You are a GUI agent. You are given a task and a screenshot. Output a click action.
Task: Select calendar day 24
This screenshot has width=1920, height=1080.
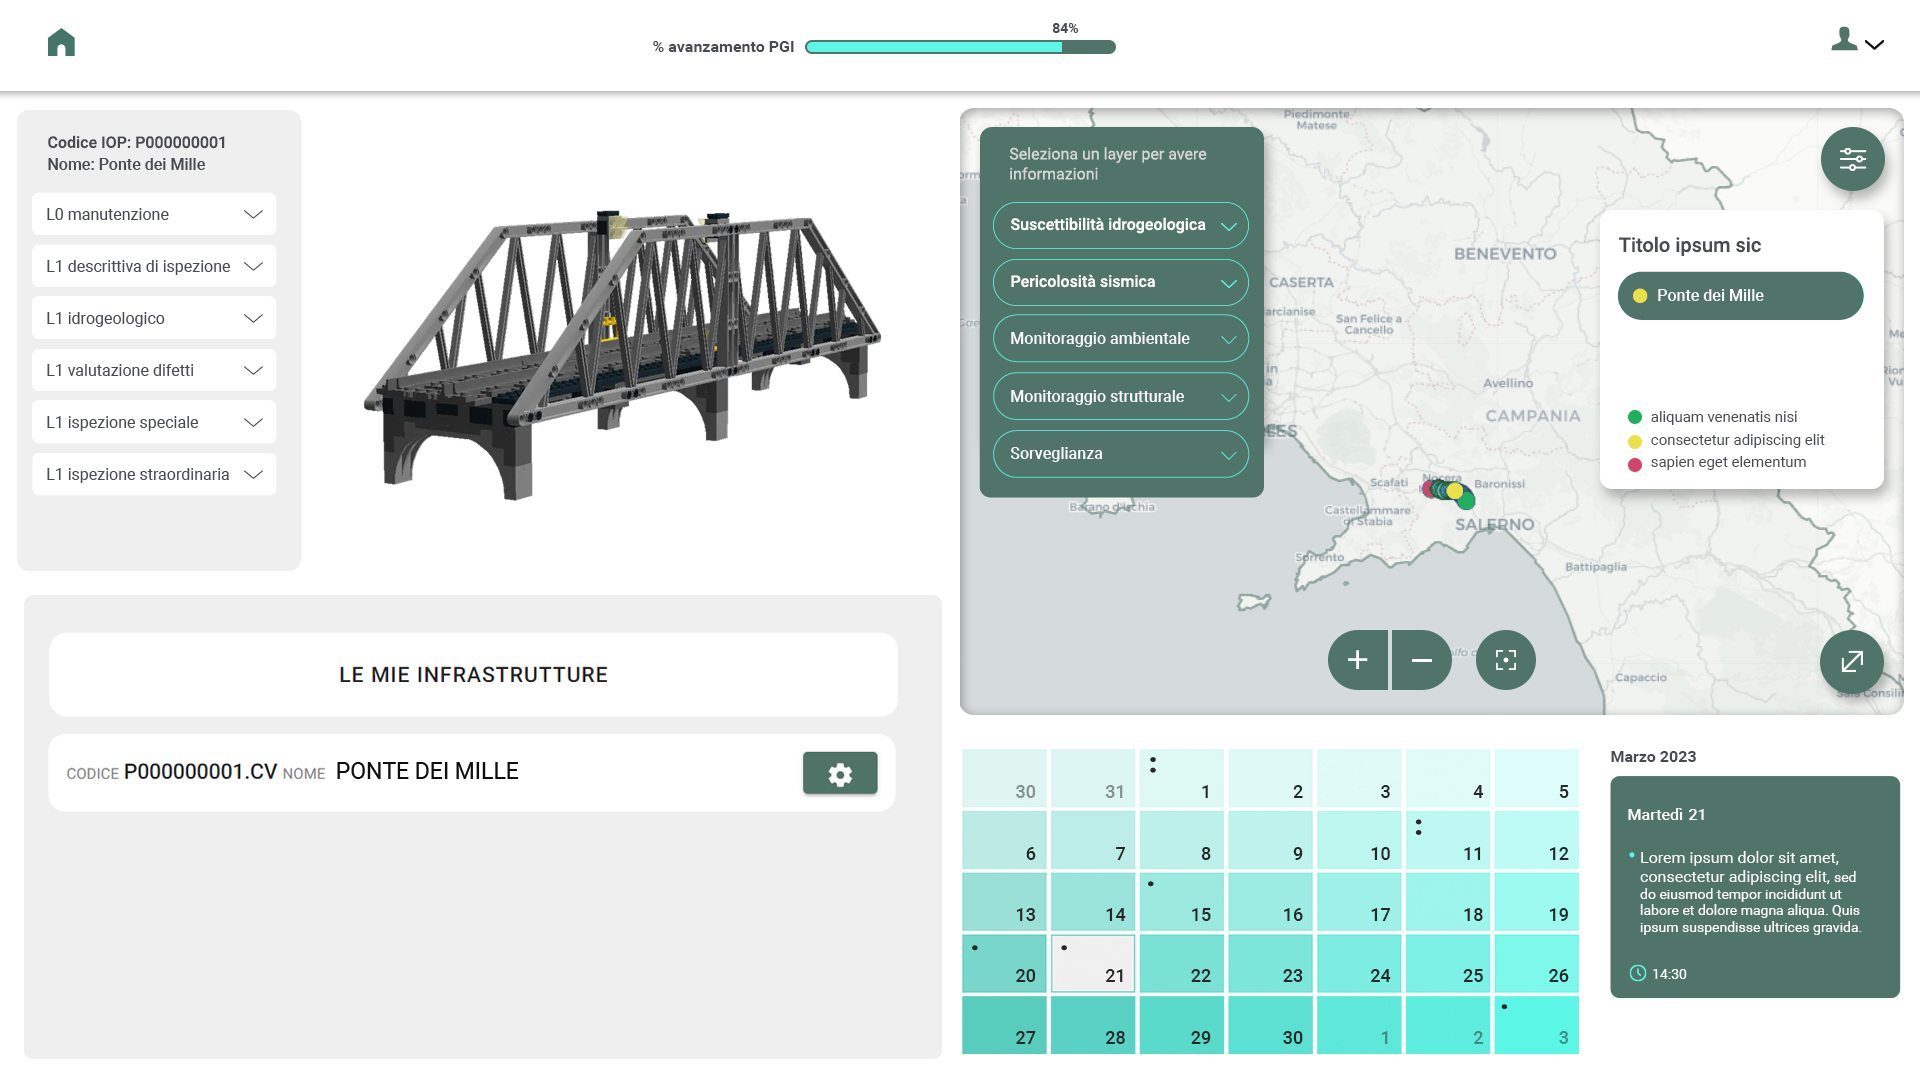(x=1359, y=964)
